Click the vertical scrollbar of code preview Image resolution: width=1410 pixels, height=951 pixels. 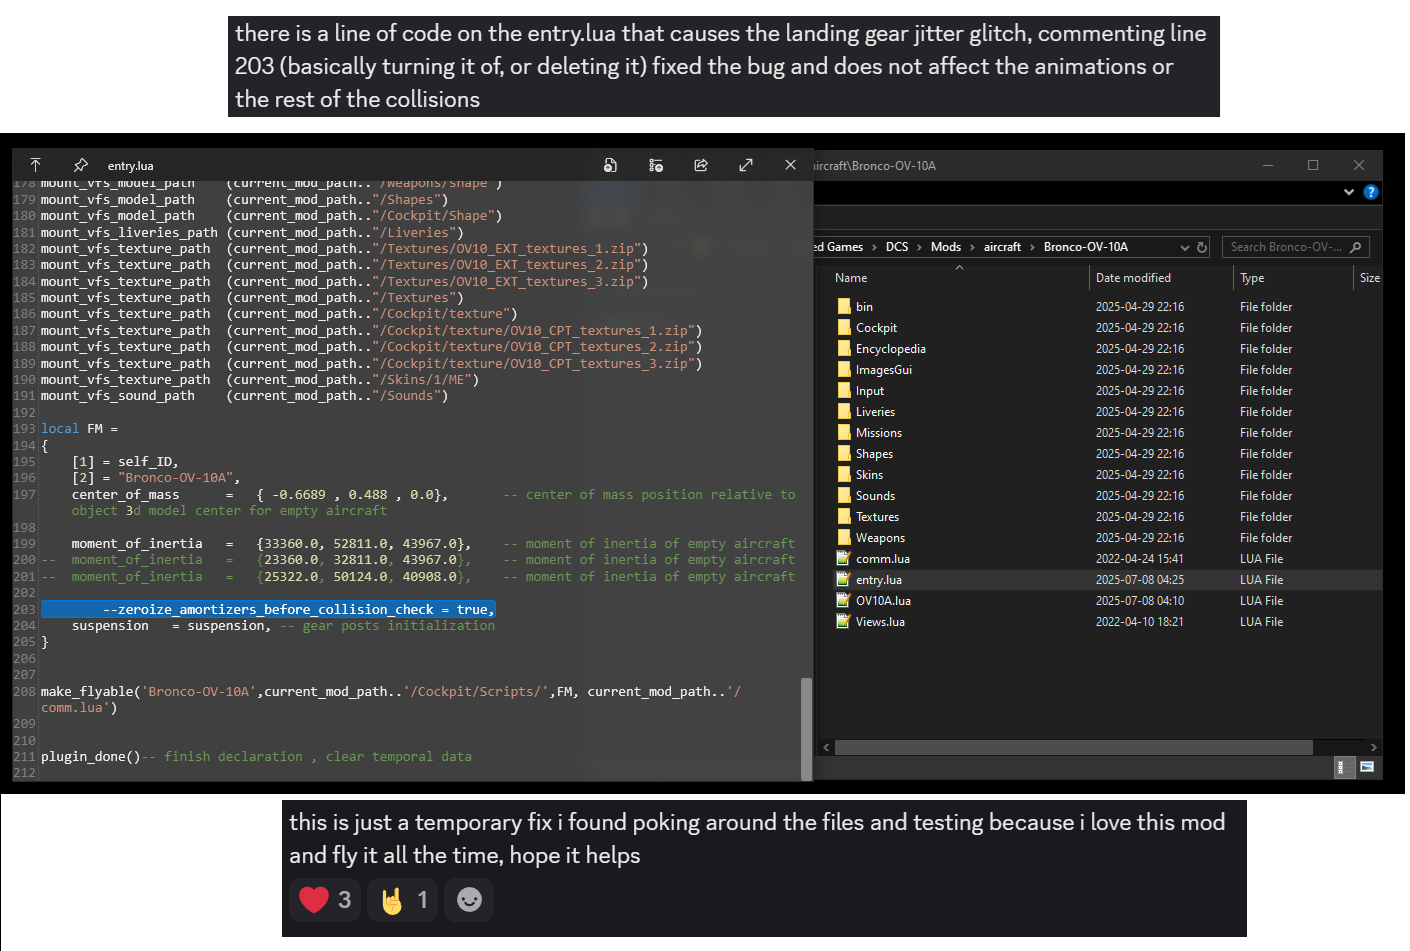[806, 728]
